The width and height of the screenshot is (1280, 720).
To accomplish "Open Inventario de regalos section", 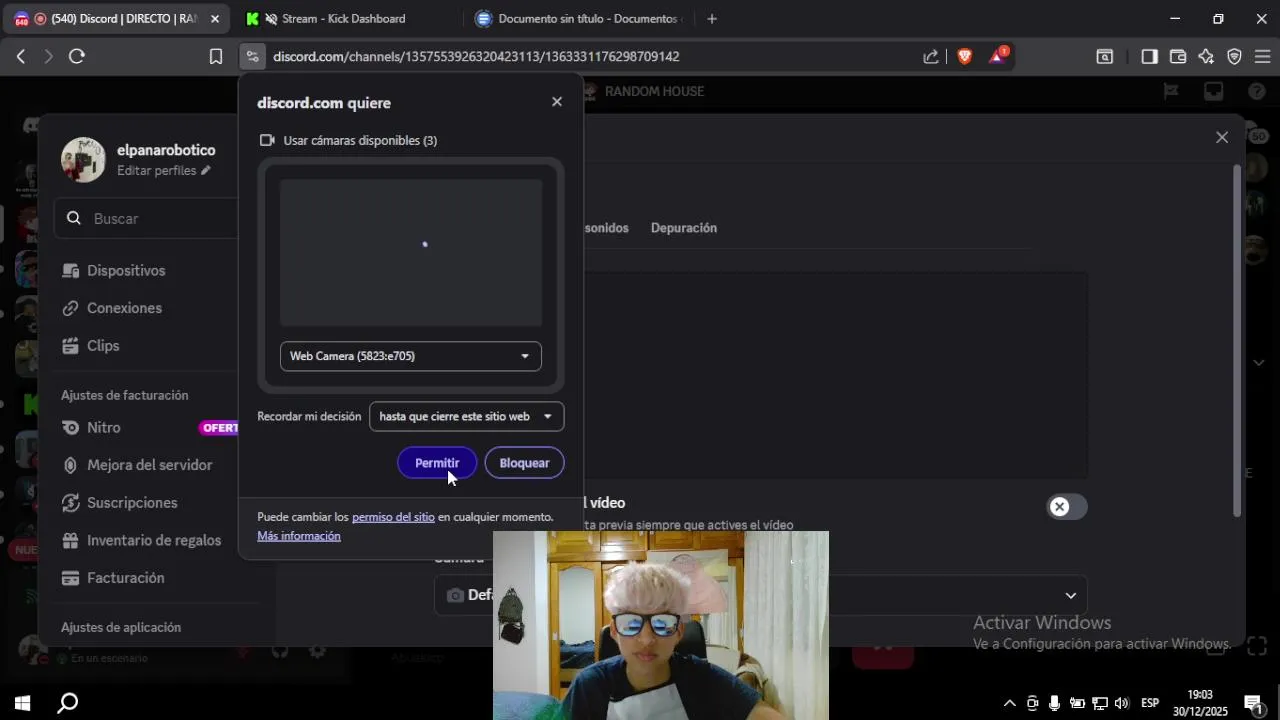I will click(154, 540).
